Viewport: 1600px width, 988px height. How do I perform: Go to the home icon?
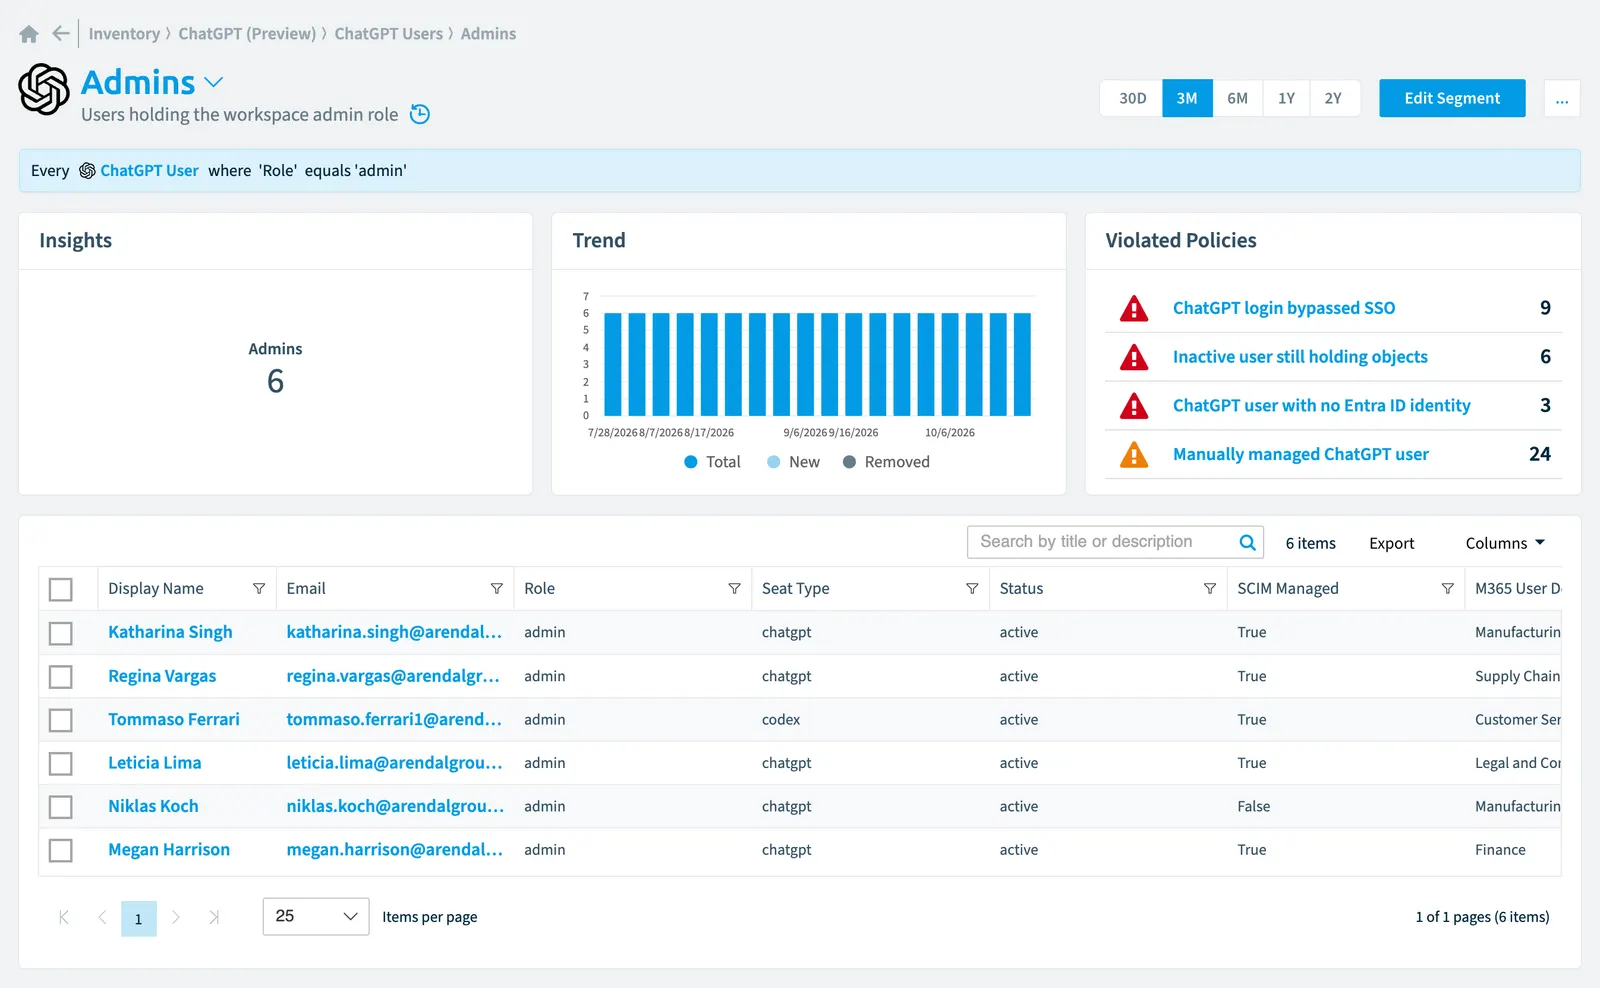29,34
